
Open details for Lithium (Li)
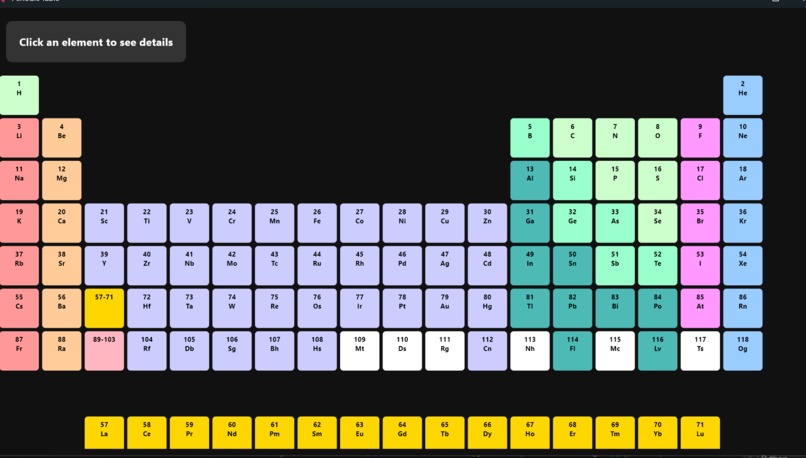pos(19,138)
